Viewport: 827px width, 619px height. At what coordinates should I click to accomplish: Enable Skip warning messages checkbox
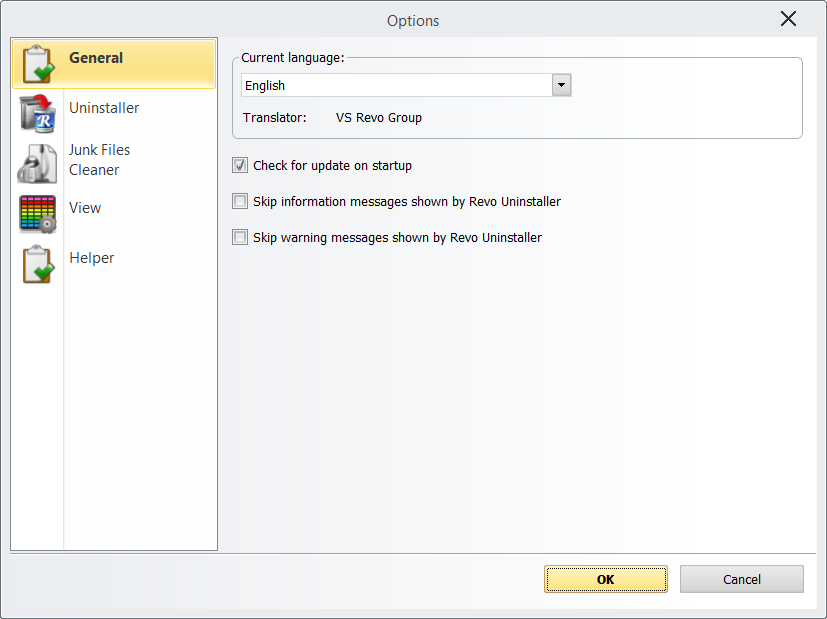click(240, 237)
